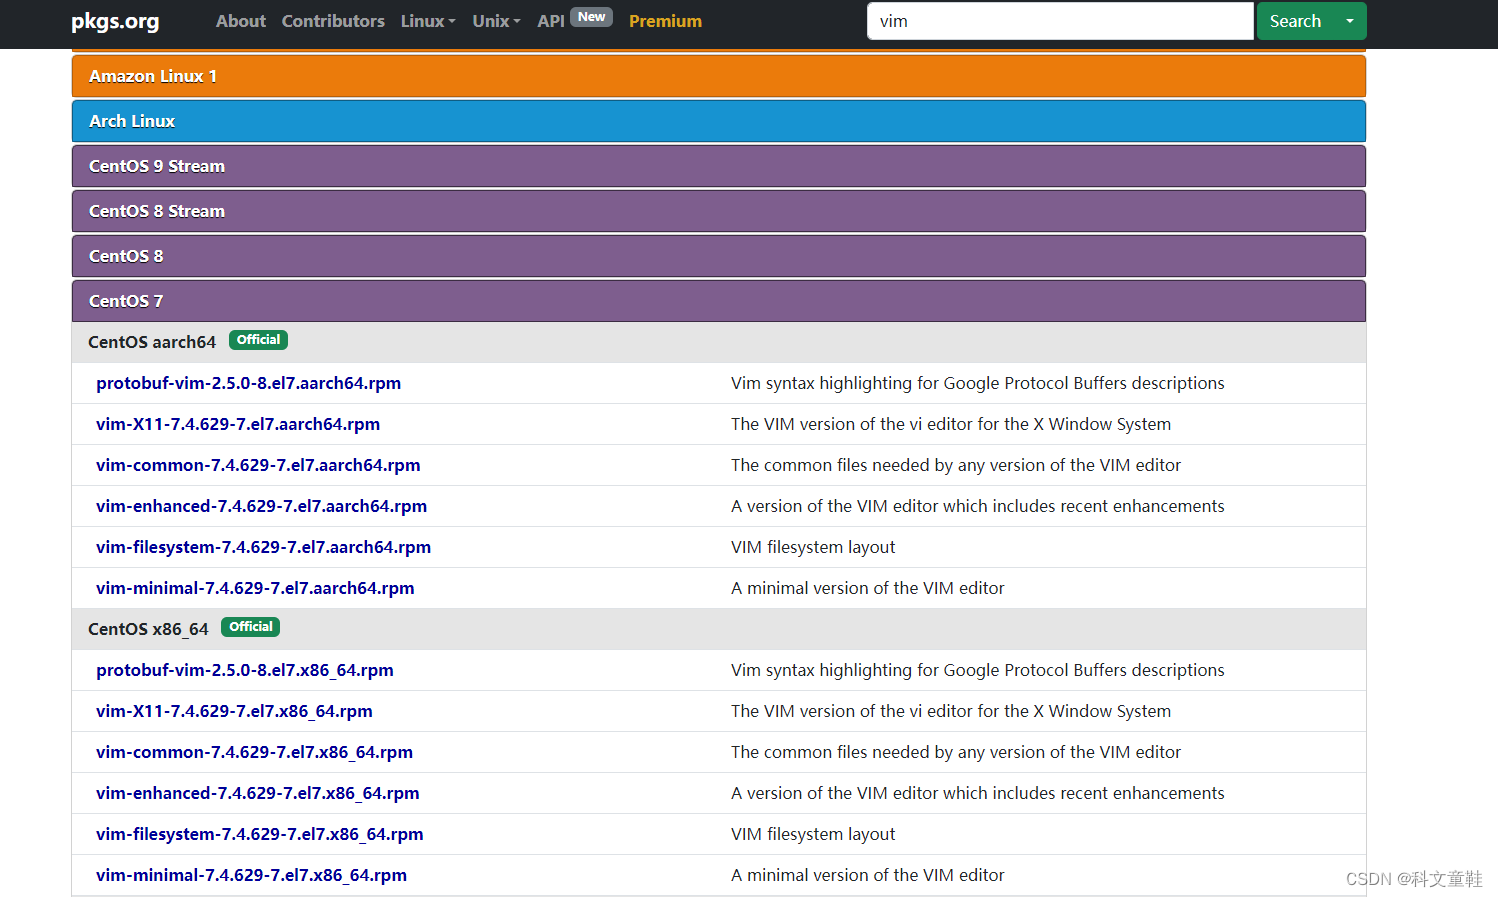The image size is (1498, 897).
Task: Expand the Amazon Linux 1 section
Action: point(719,76)
